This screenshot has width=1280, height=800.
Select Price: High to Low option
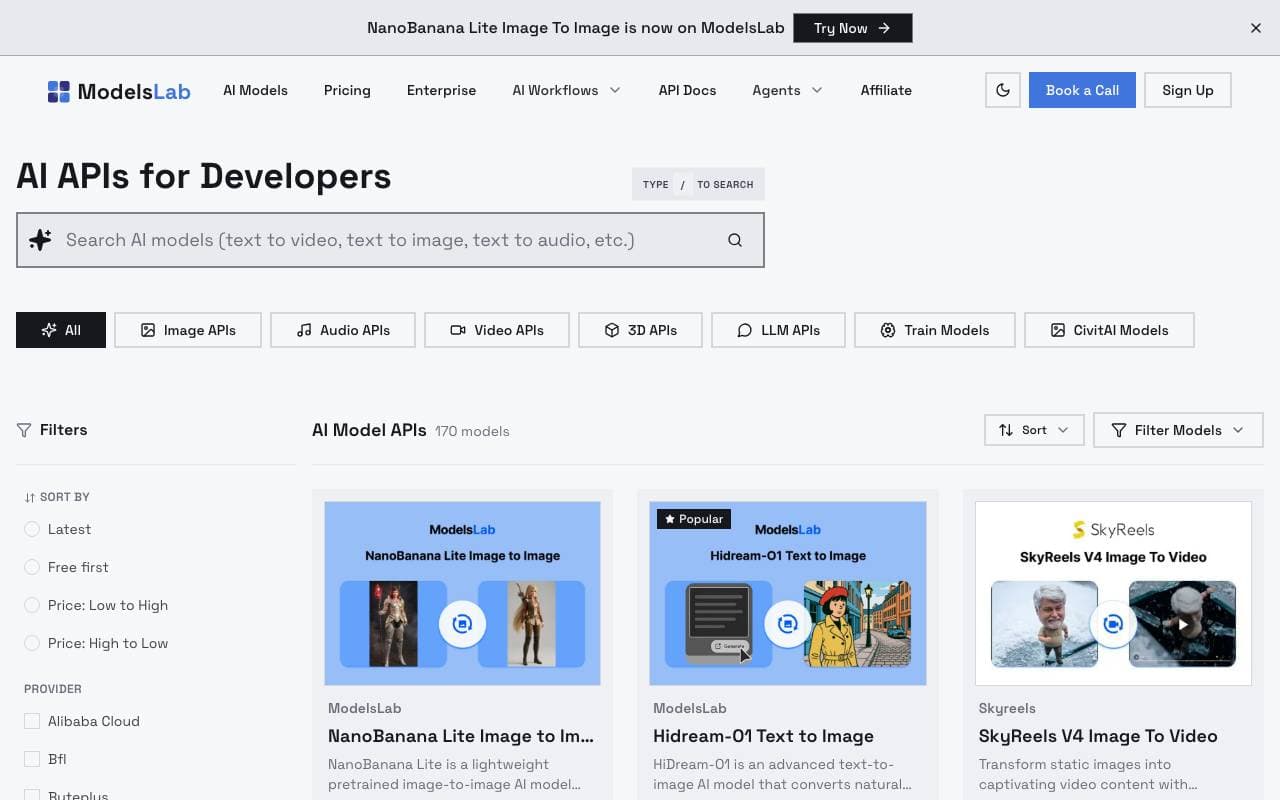[x=32, y=643]
